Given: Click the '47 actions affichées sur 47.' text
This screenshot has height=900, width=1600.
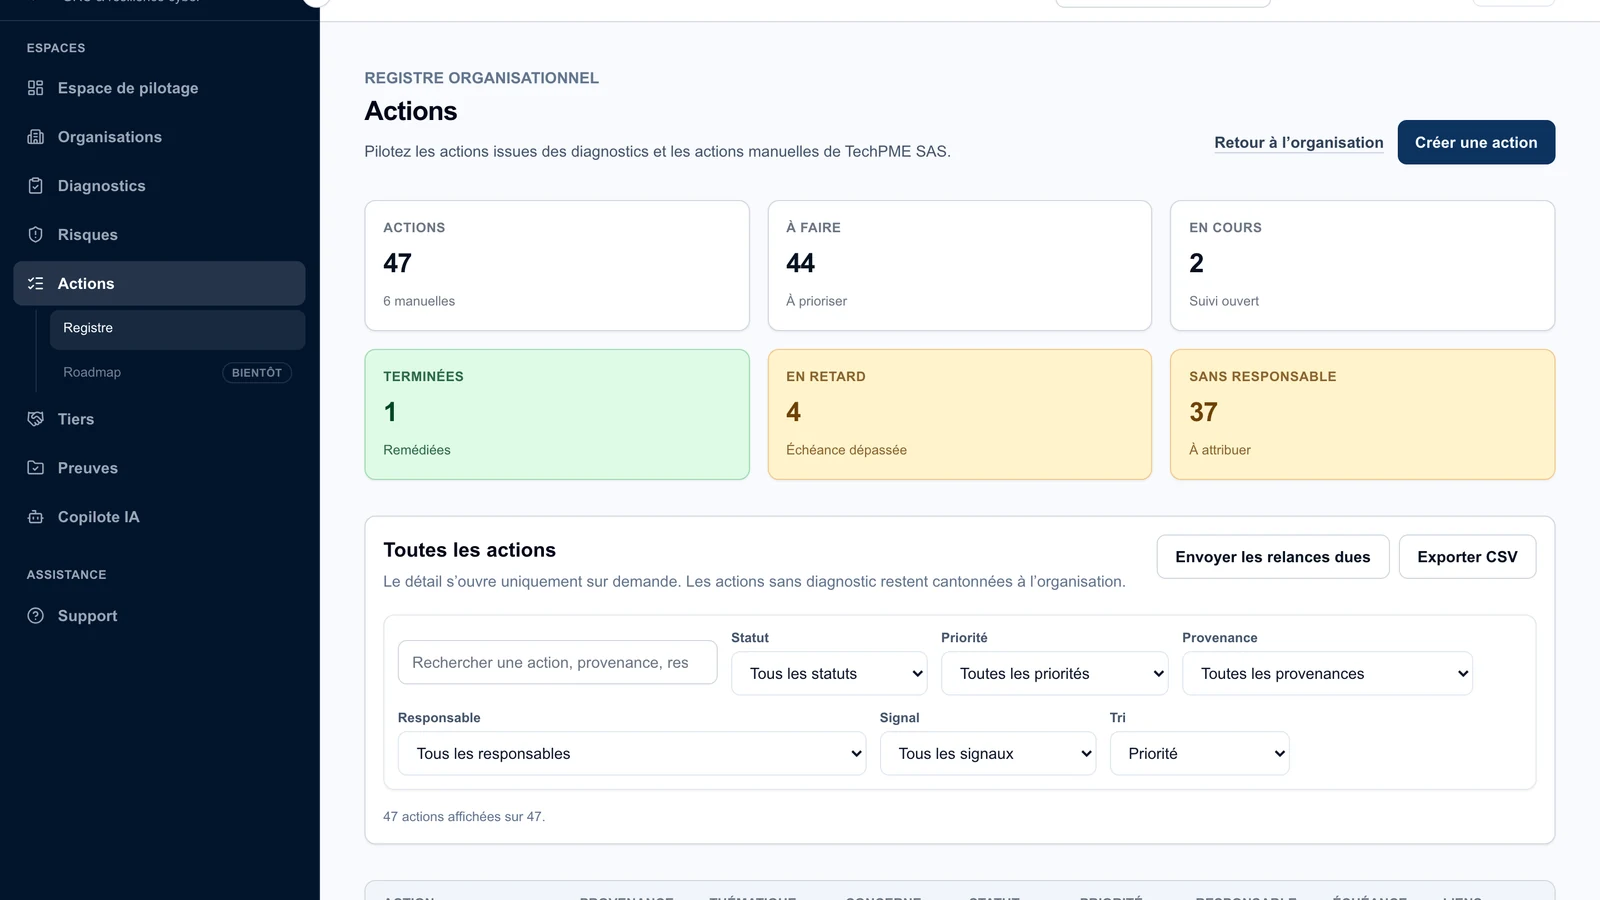Looking at the screenshot, I should pos(464,817).
